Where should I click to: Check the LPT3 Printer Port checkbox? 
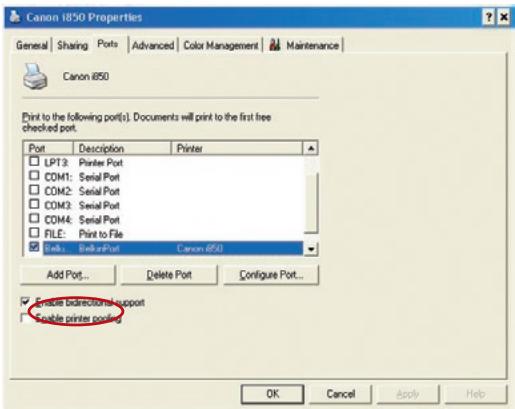coord(34,161)
